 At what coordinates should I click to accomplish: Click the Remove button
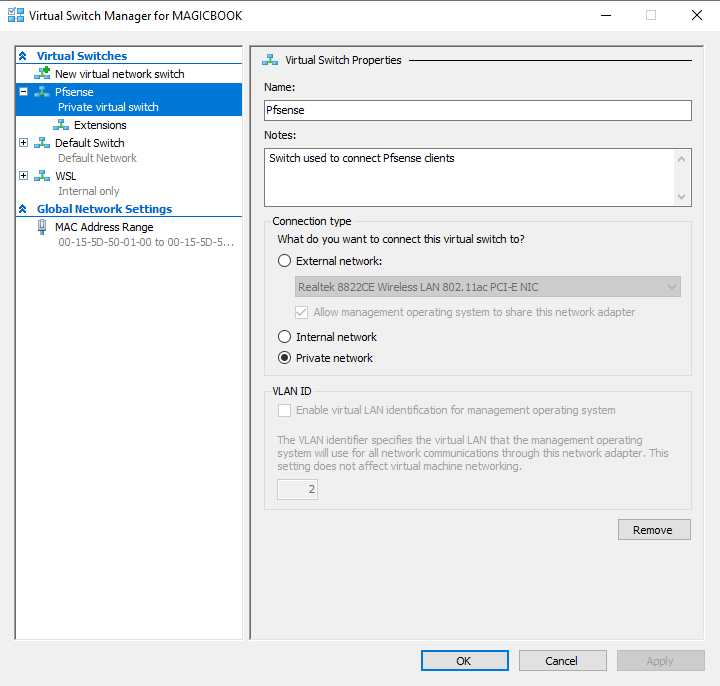(x=654, y=530)
